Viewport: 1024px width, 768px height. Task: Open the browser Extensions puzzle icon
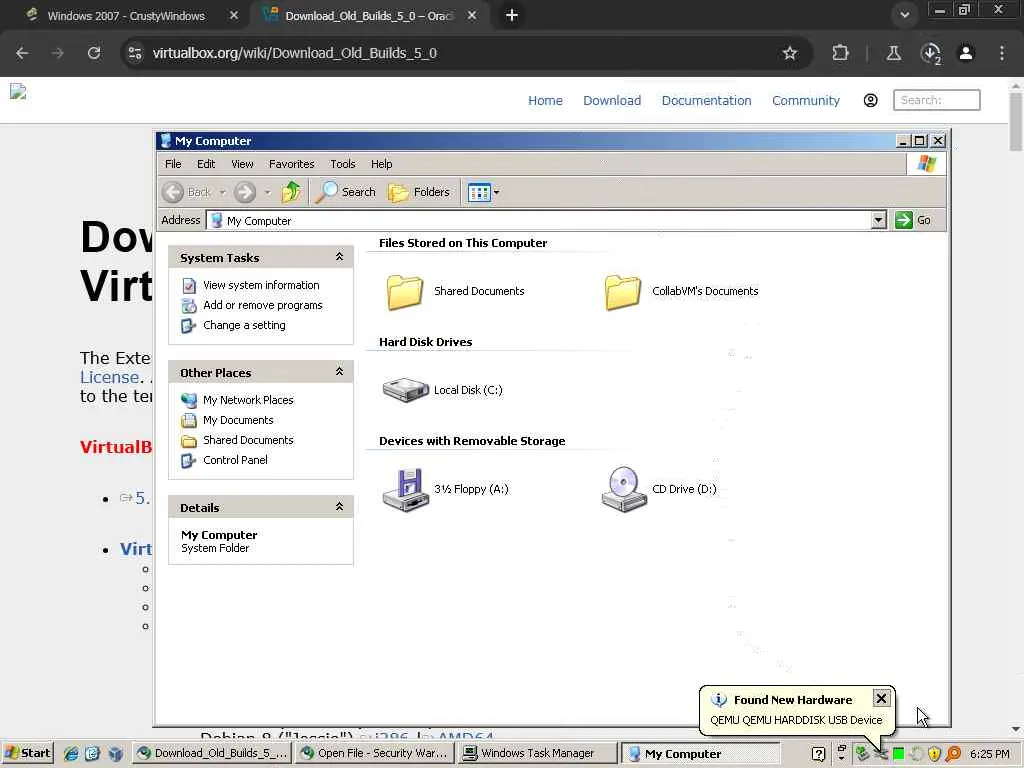pyautogui.click(x=840, y=53)
